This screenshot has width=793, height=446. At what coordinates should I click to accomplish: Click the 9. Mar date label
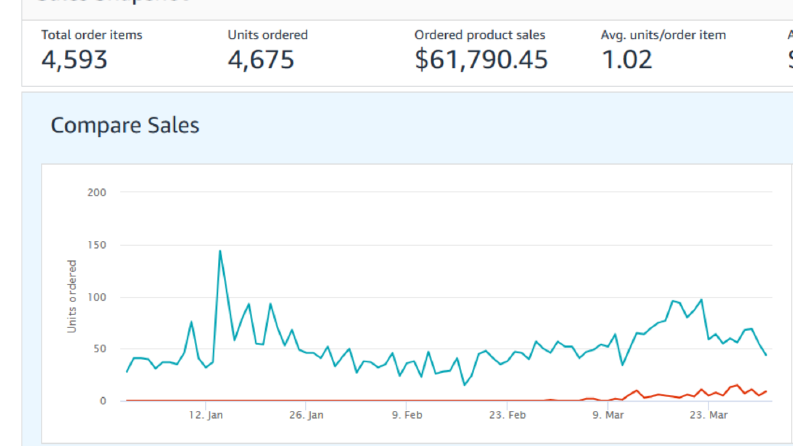tap(608, 415)
